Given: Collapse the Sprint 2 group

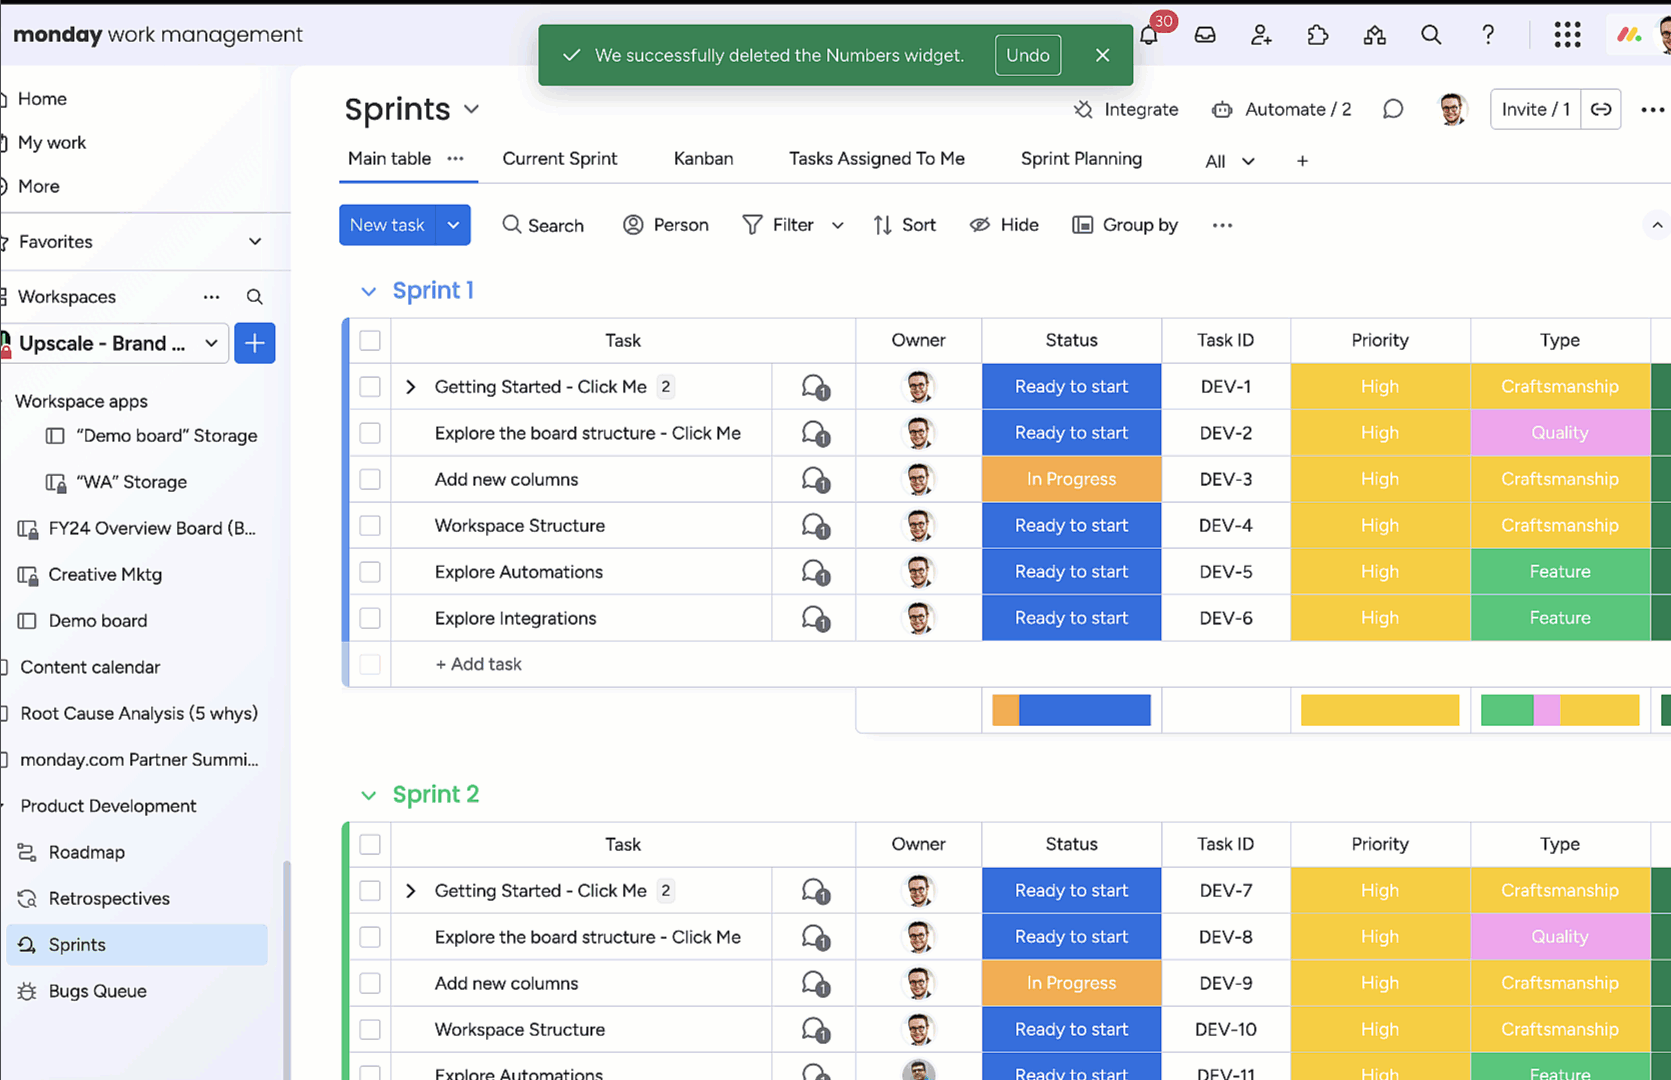Looking at the screenshot, I should pos(368,795).
